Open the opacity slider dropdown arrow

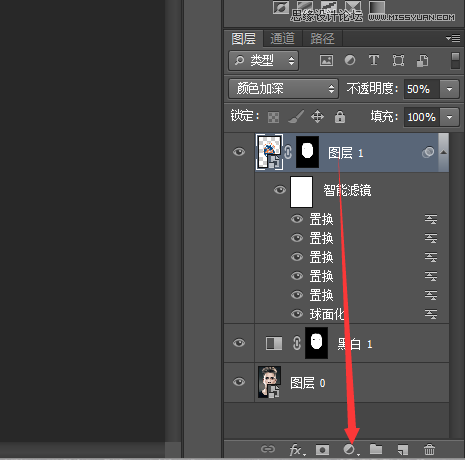pyautogui.click(x=449, y=89)
